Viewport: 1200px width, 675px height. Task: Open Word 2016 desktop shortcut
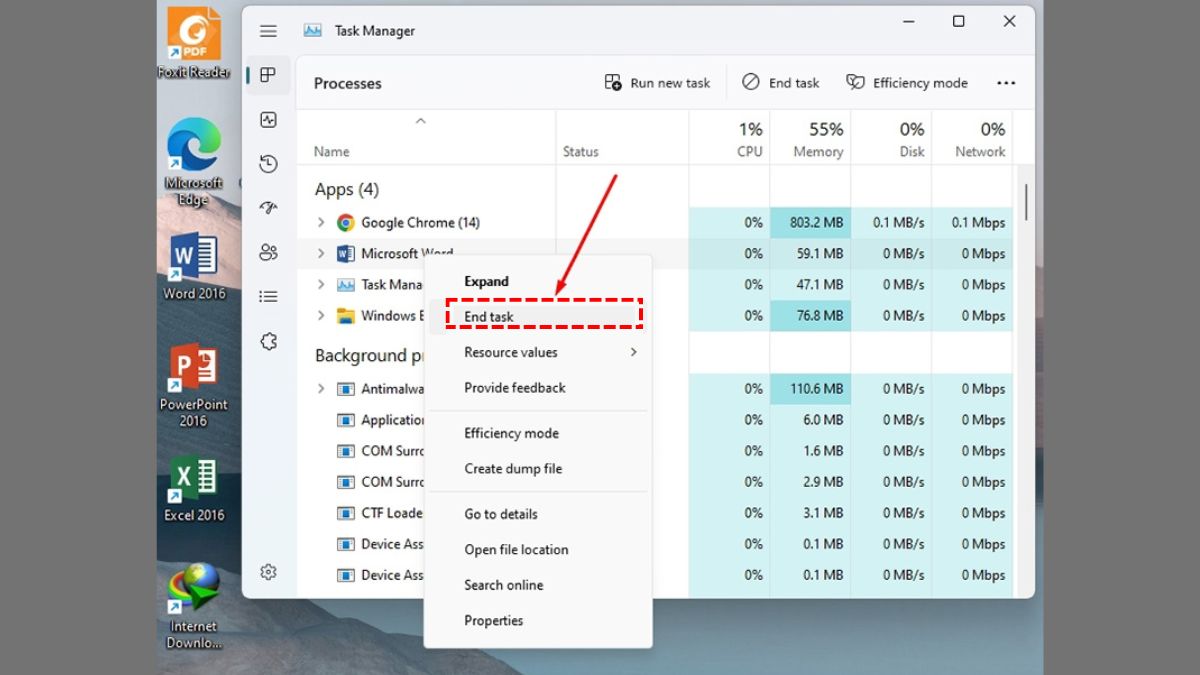click(x=194, y=266)
